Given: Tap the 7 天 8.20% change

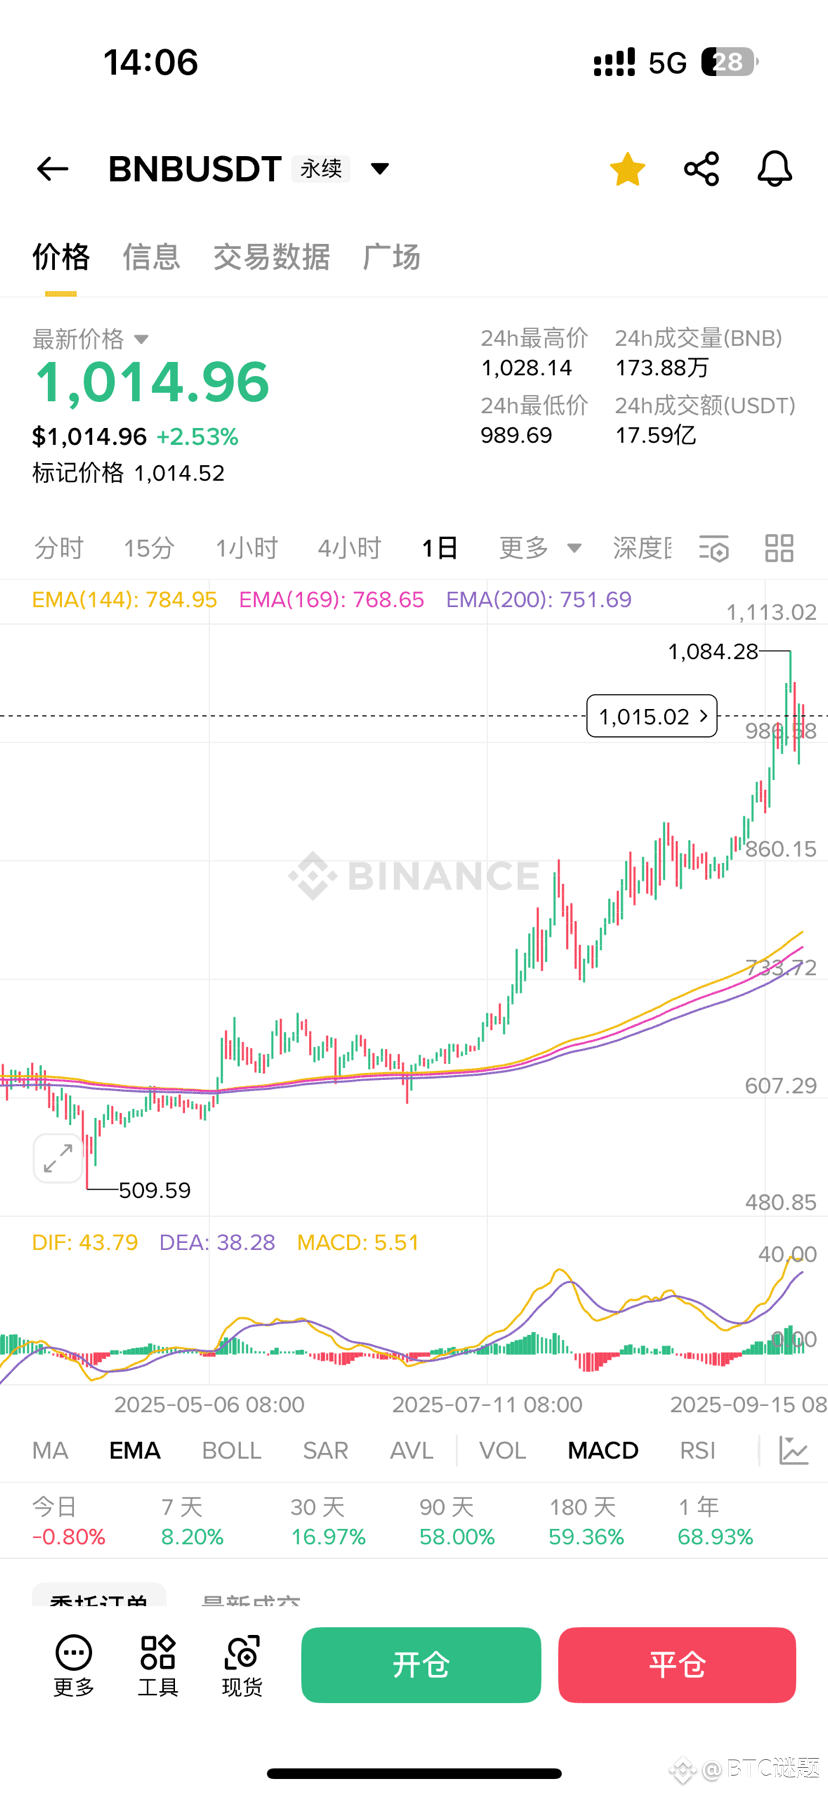Looking at the screenshot, I should coord(192,1522).
